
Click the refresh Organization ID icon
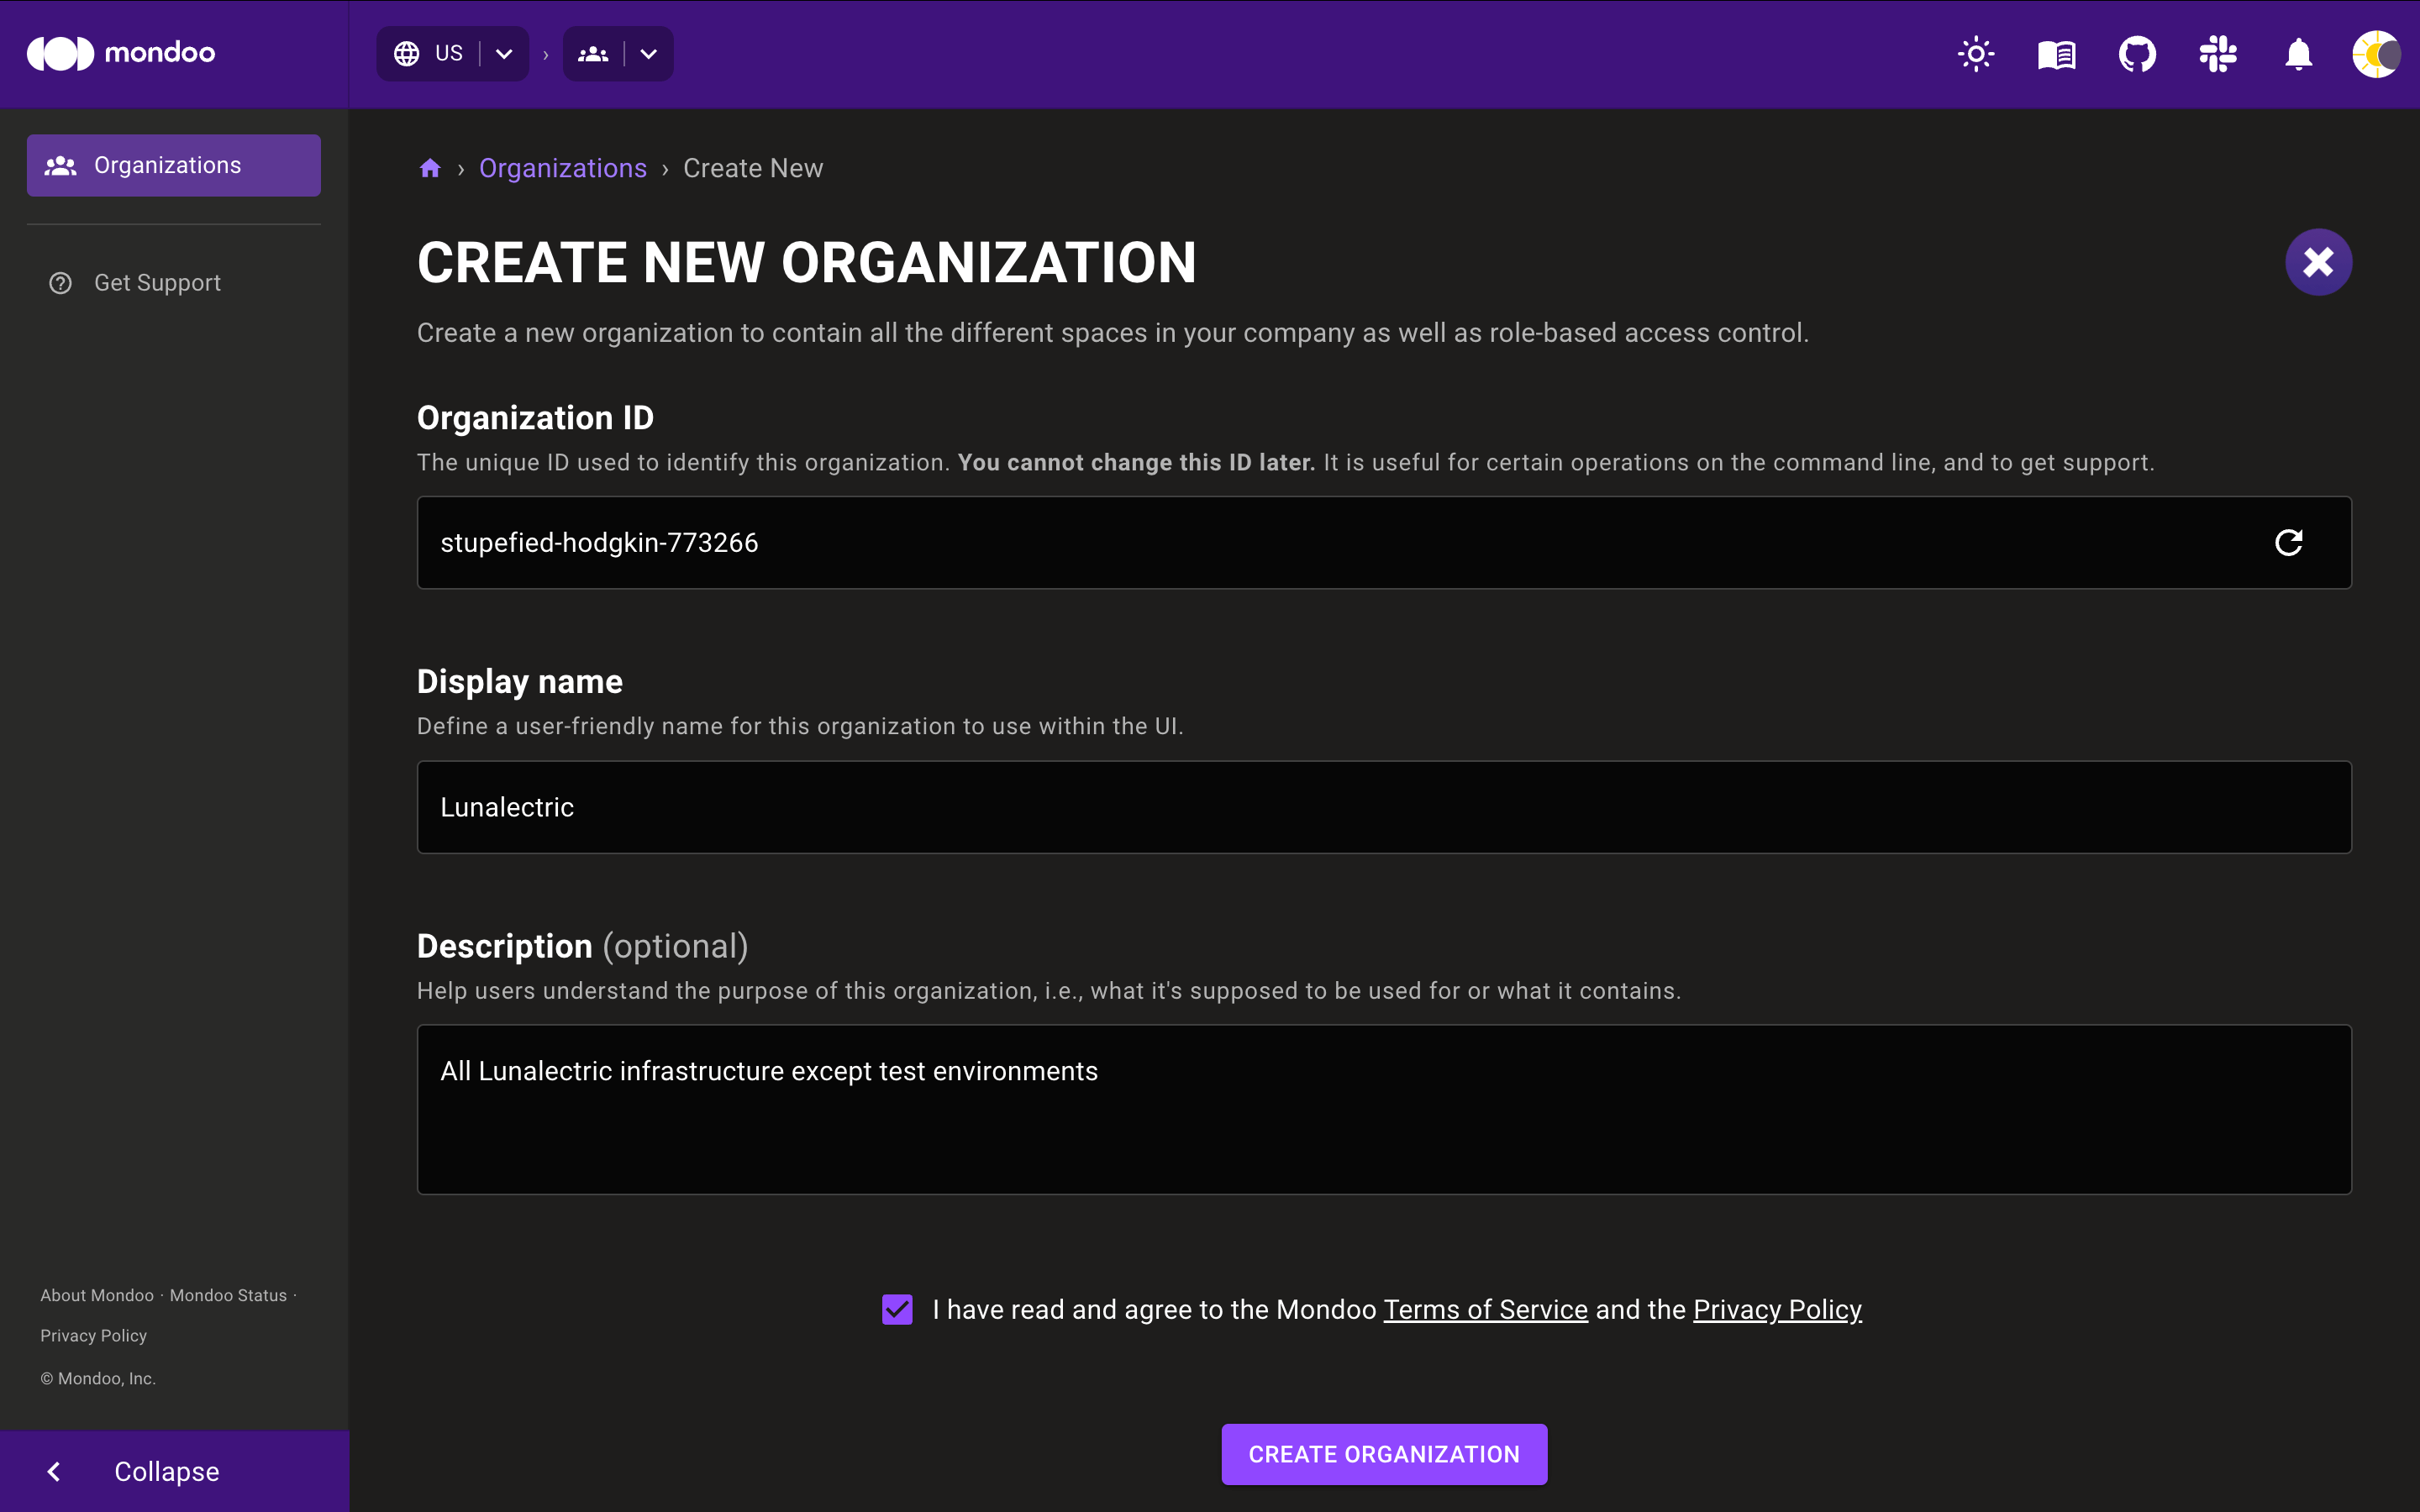pos(2287,542)
